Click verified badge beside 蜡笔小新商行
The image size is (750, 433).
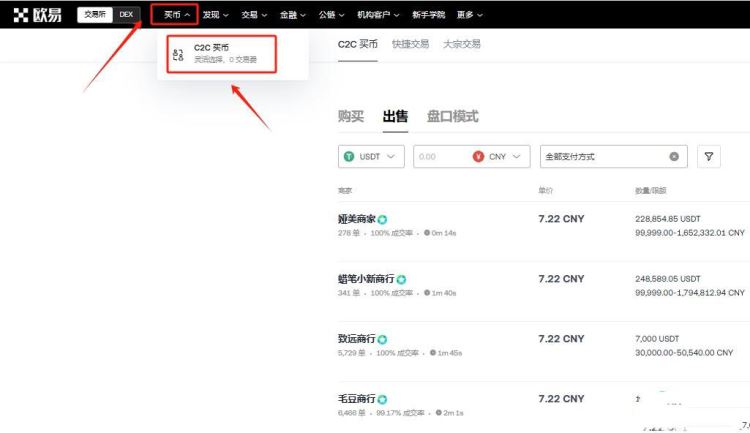(x=401, y=279)
